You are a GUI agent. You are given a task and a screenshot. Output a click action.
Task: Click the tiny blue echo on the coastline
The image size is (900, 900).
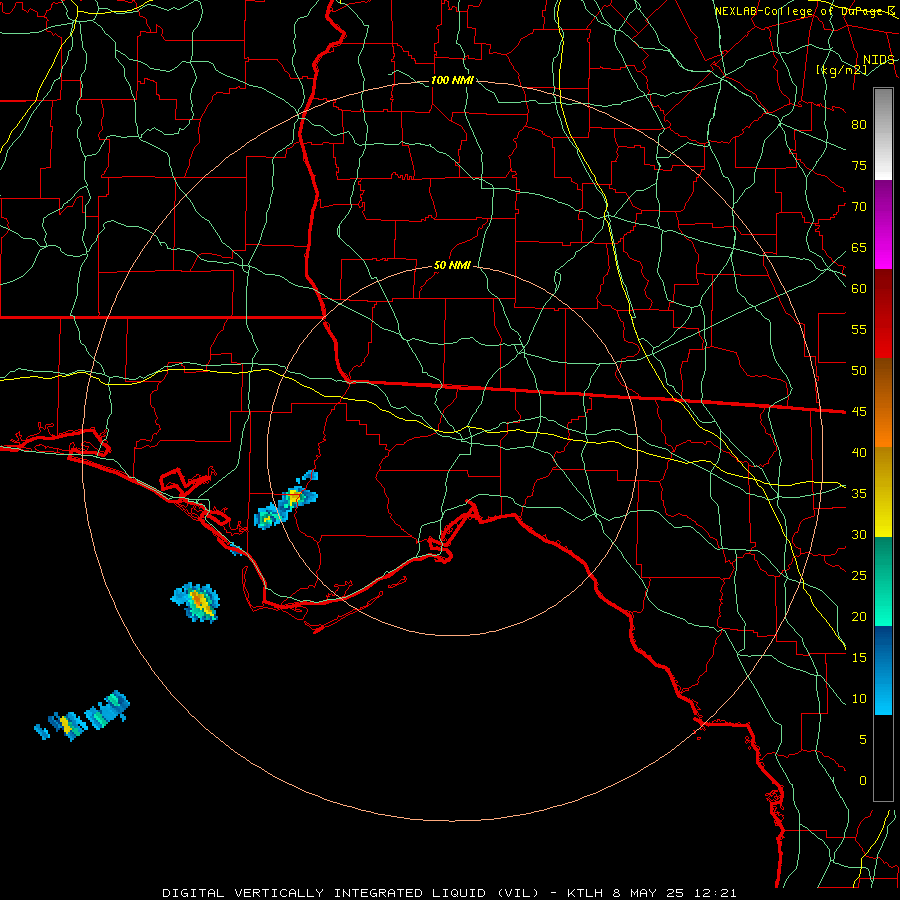click(235, 549)
